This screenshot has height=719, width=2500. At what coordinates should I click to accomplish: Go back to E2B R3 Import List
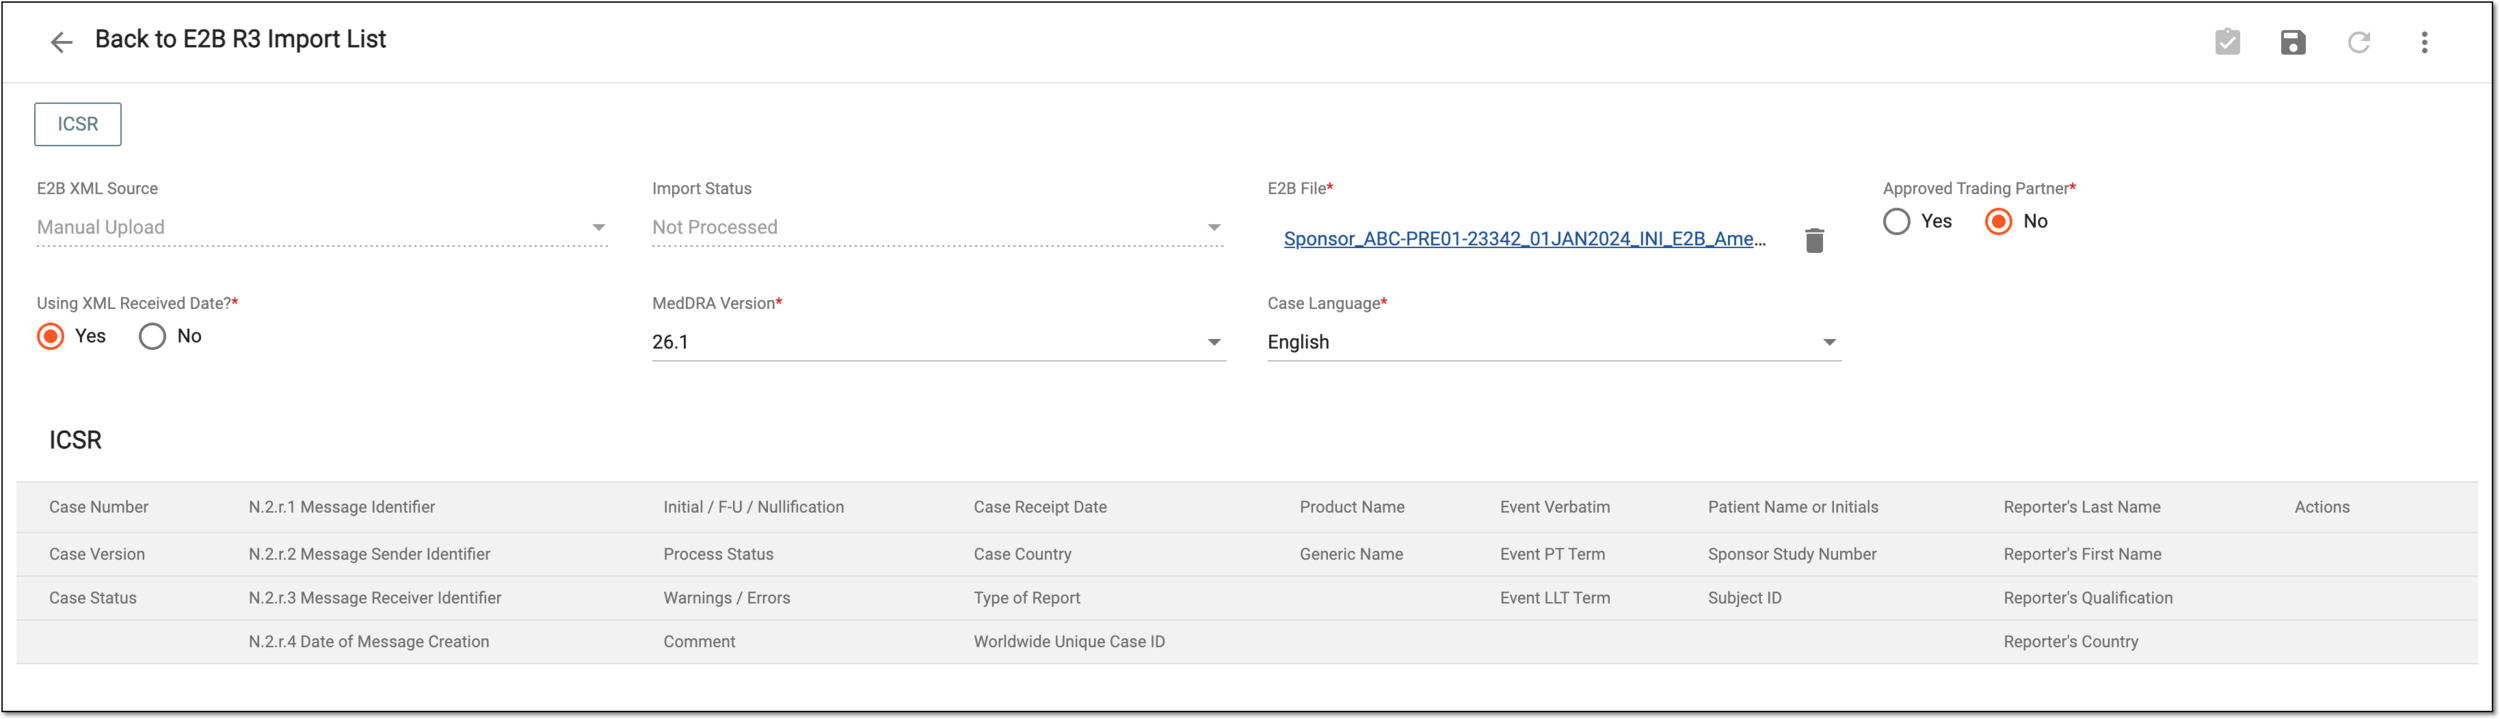tap(240, 39)
